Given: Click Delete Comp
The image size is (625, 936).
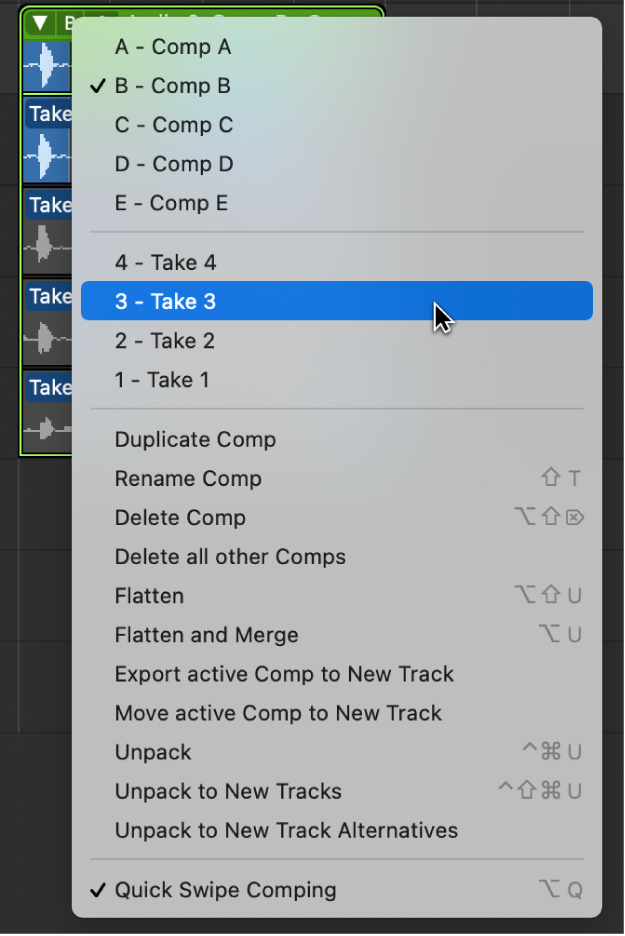Looking at the screenshot, I should point(180,517).
